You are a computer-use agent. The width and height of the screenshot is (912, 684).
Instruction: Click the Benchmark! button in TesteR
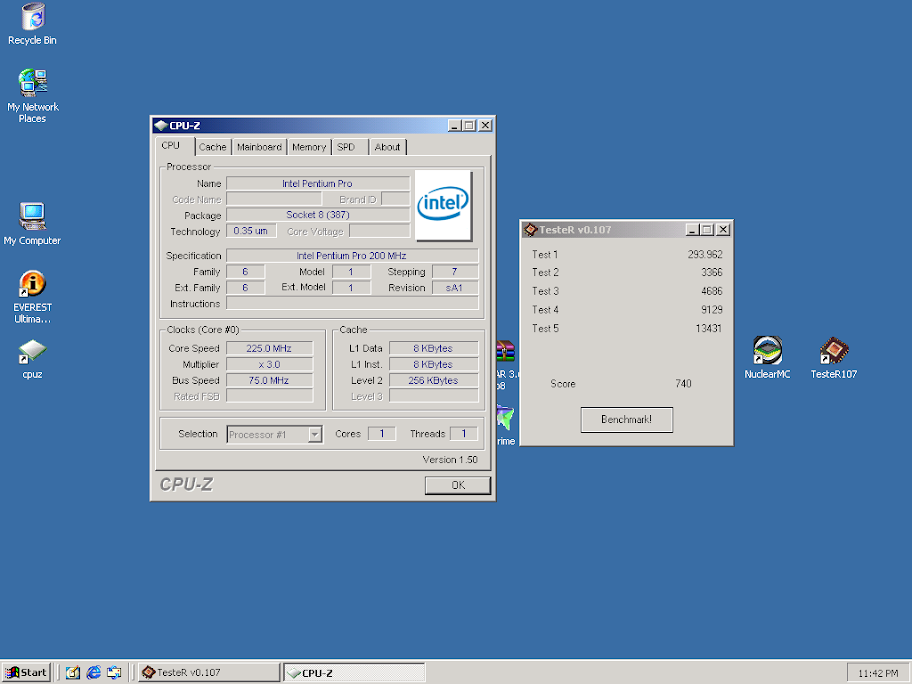click(626, 419)
